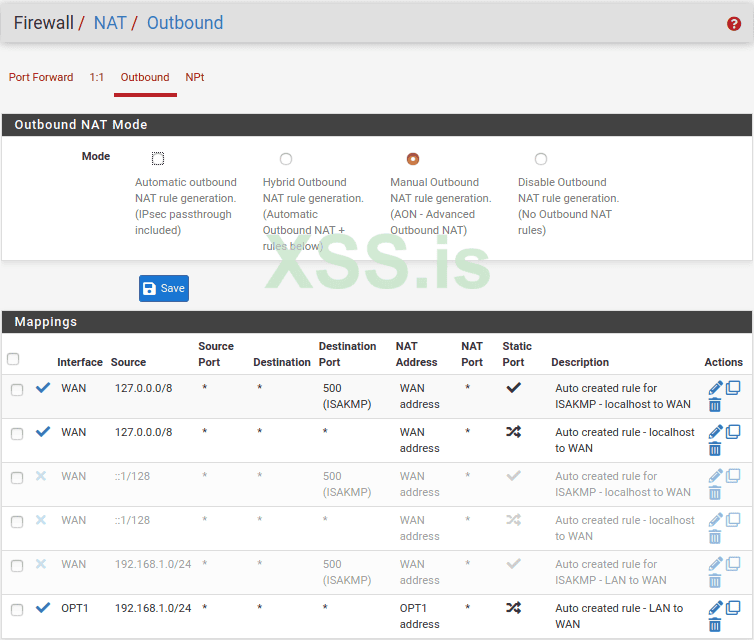754x640 pixels.
Task: Click the Automatic outbound NAT rule generation label
Action: [x=186, y=206]
